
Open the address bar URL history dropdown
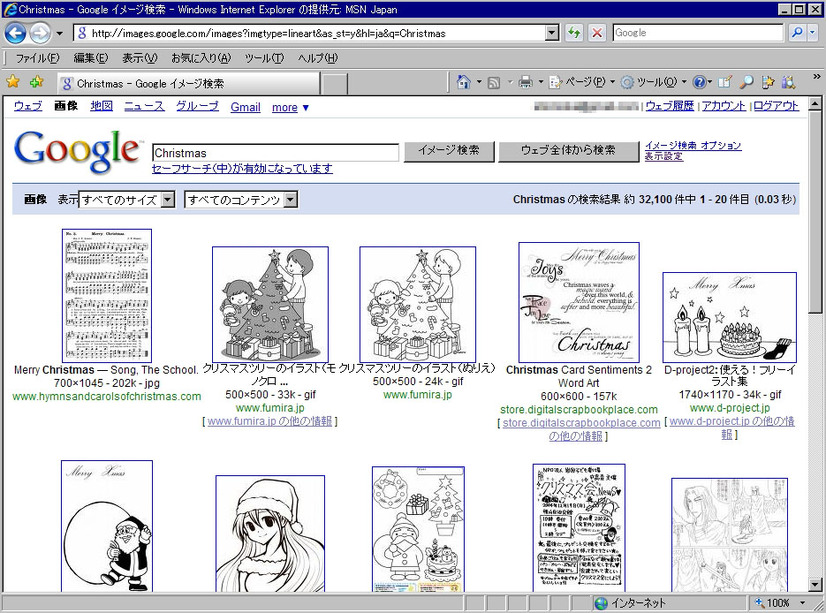coord(552,33)
